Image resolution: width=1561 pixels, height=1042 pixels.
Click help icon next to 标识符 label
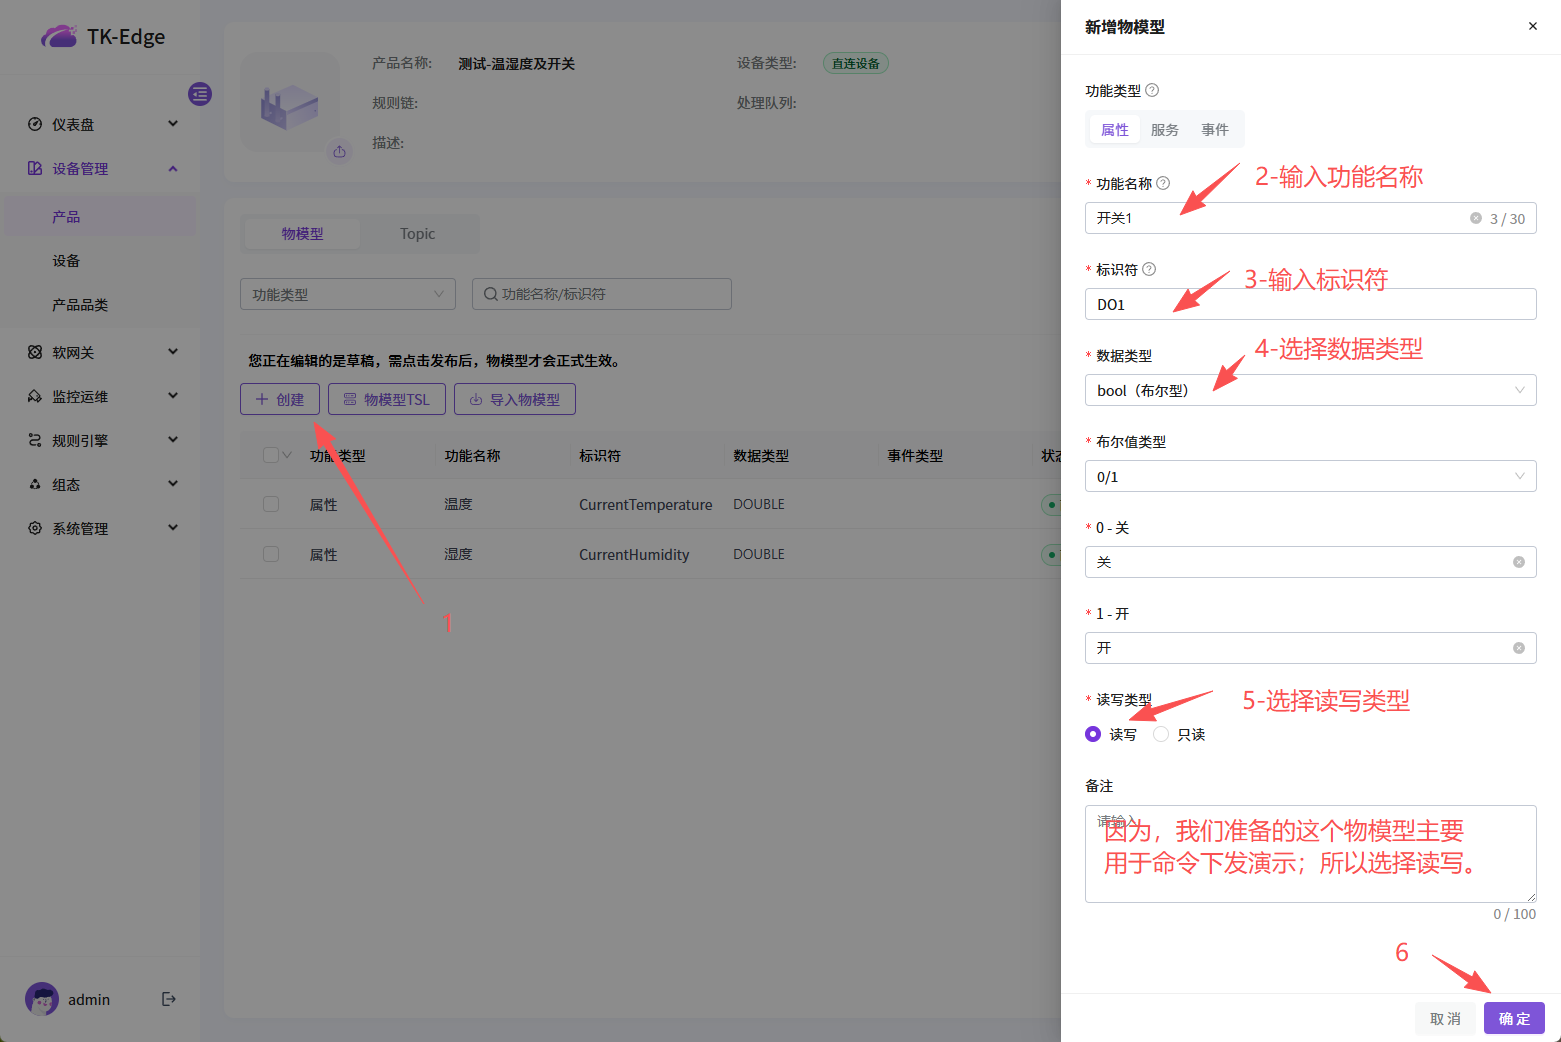pyautogui.click(x=1149, y=269)
